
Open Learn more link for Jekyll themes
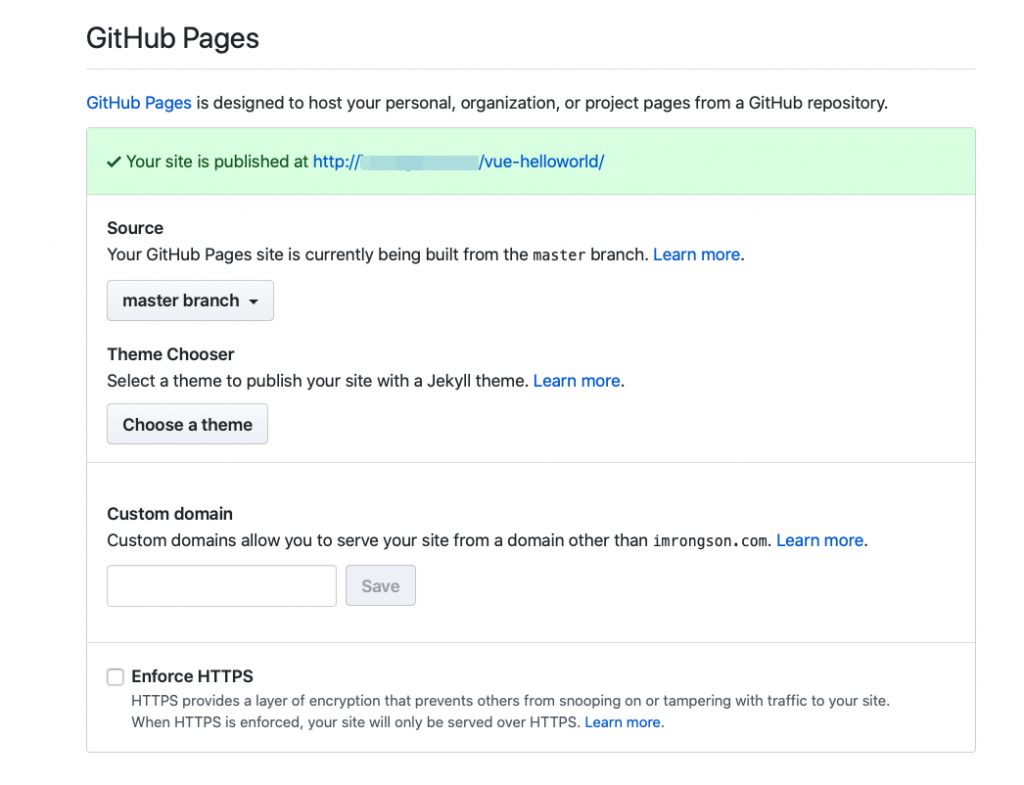[576, 380]
